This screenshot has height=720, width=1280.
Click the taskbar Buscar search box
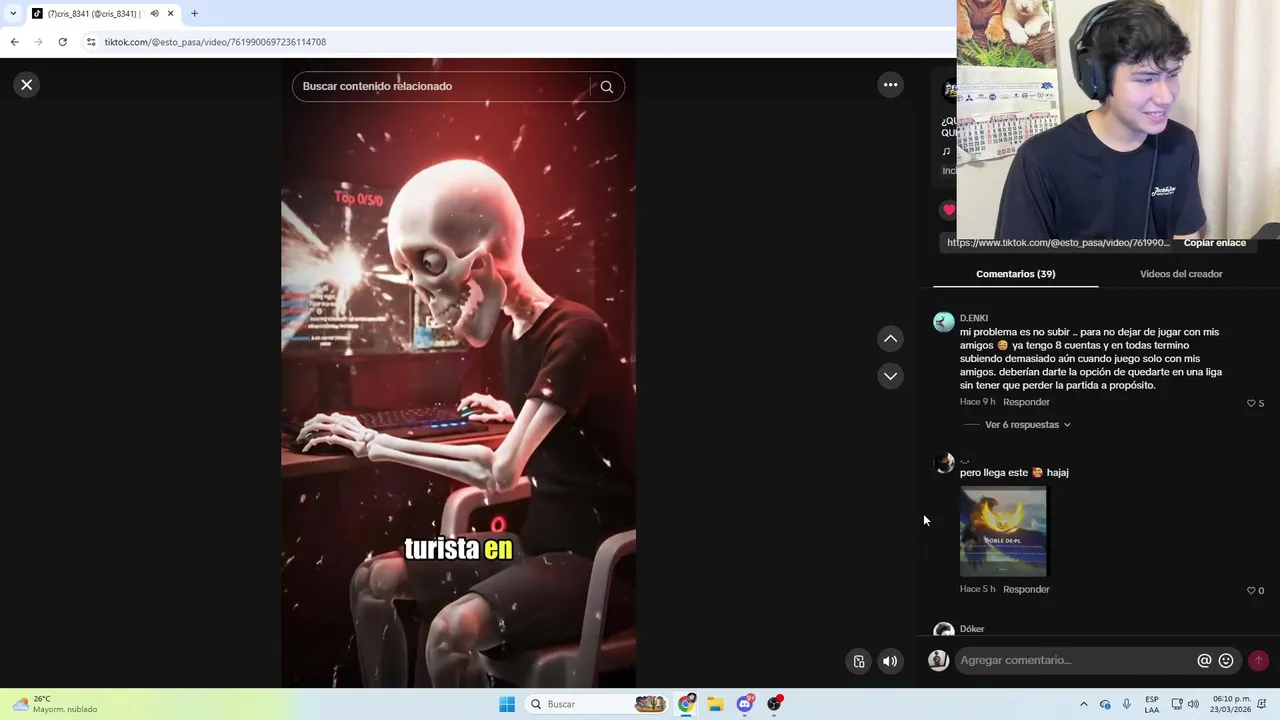[597, 704]
